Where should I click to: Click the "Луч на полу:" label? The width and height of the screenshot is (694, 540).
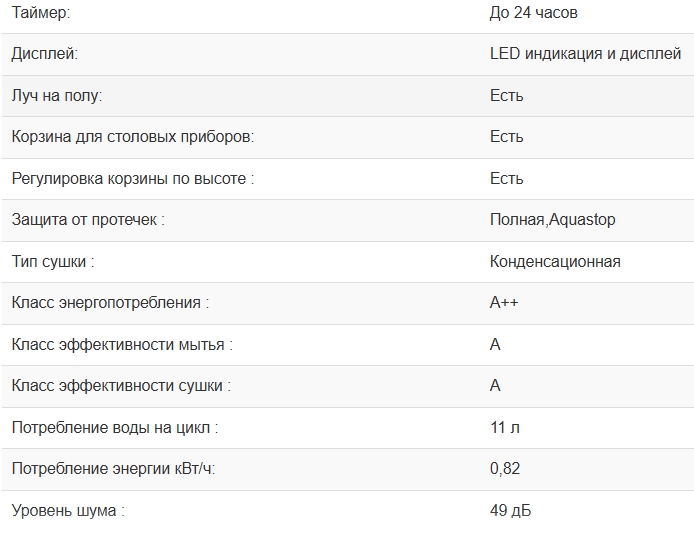(57, 96)
